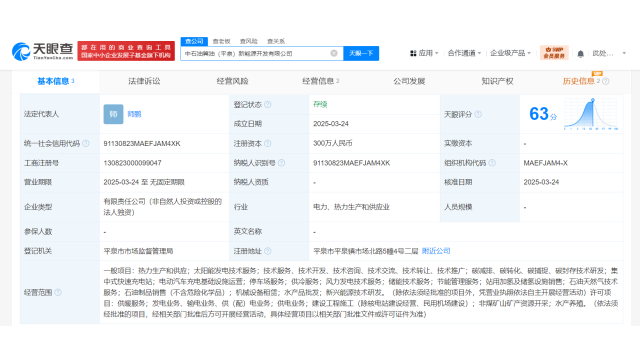The height and width of the screenshot is (360, 640).
Task: Expand the user account dropdown arrow
Action: pos(624,53)
